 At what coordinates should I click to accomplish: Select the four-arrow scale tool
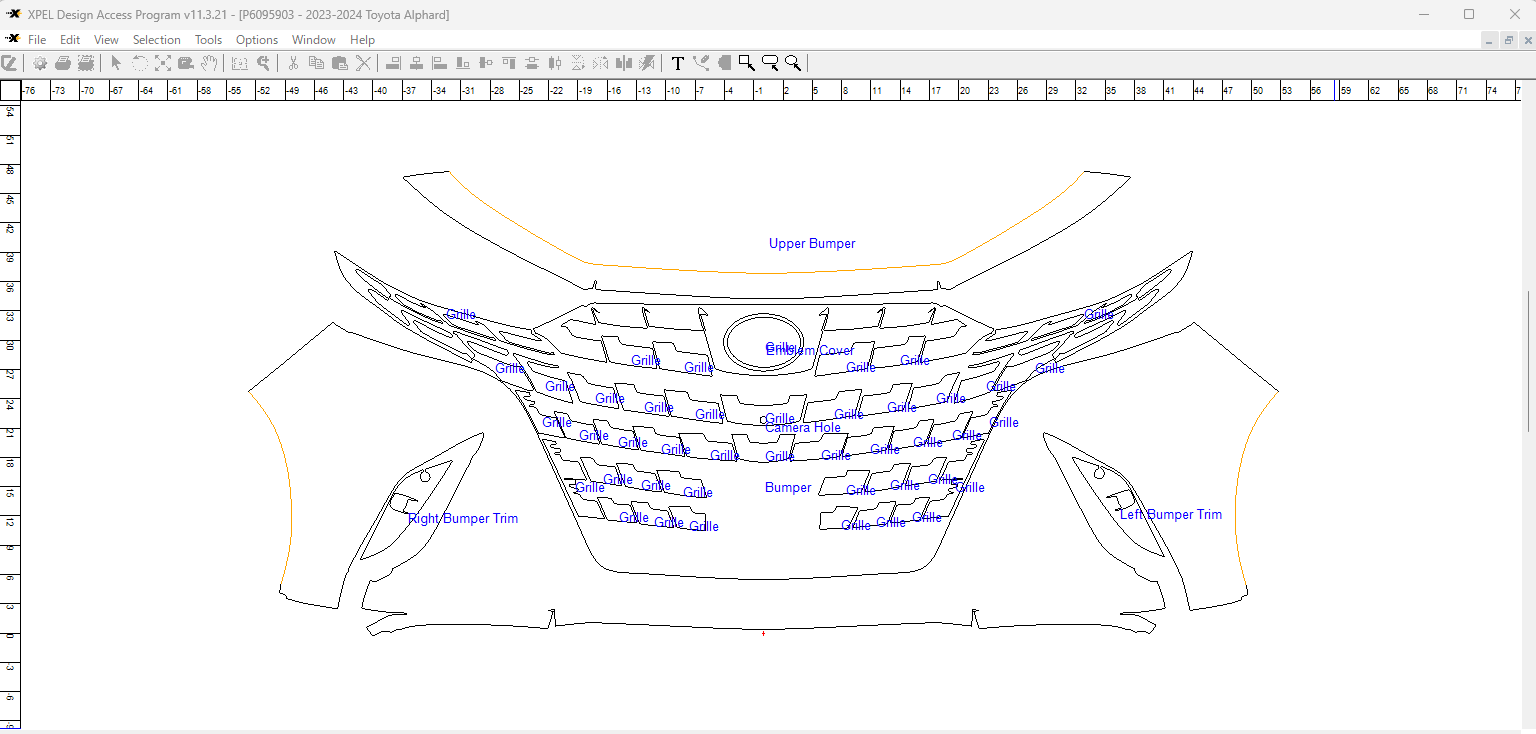162,63
